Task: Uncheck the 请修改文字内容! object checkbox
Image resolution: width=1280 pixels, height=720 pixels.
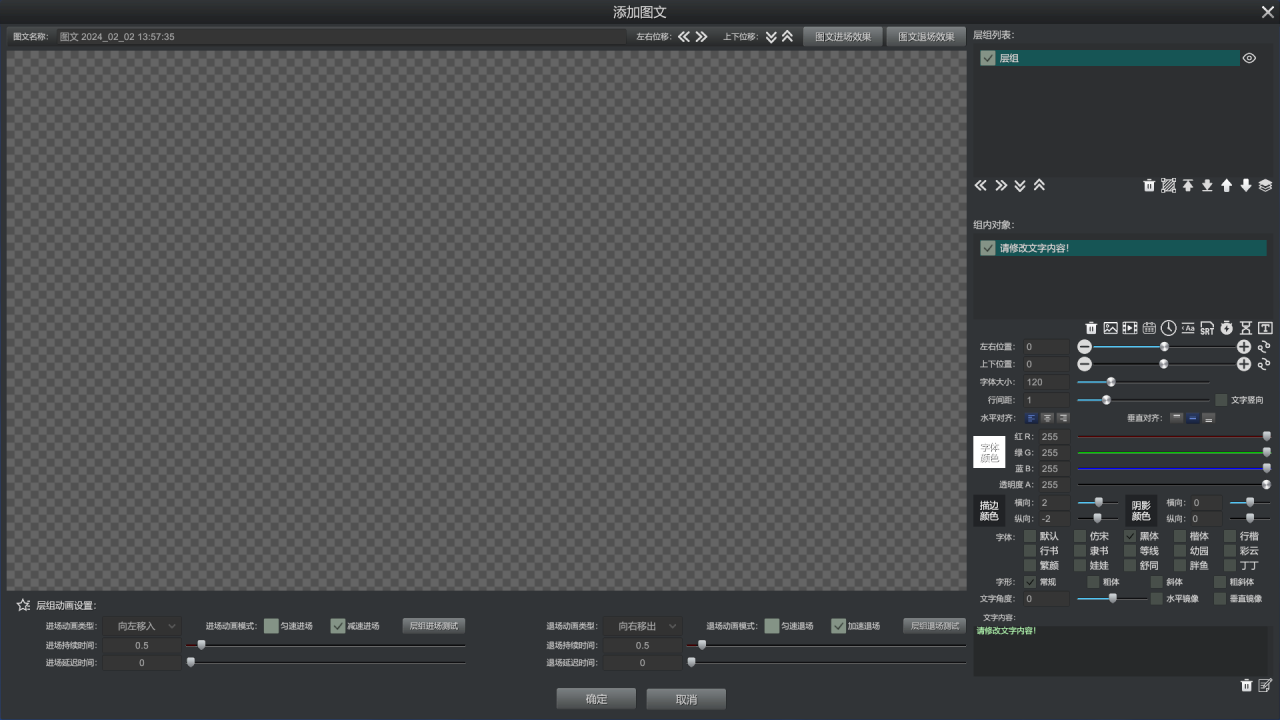Action: 988,248
